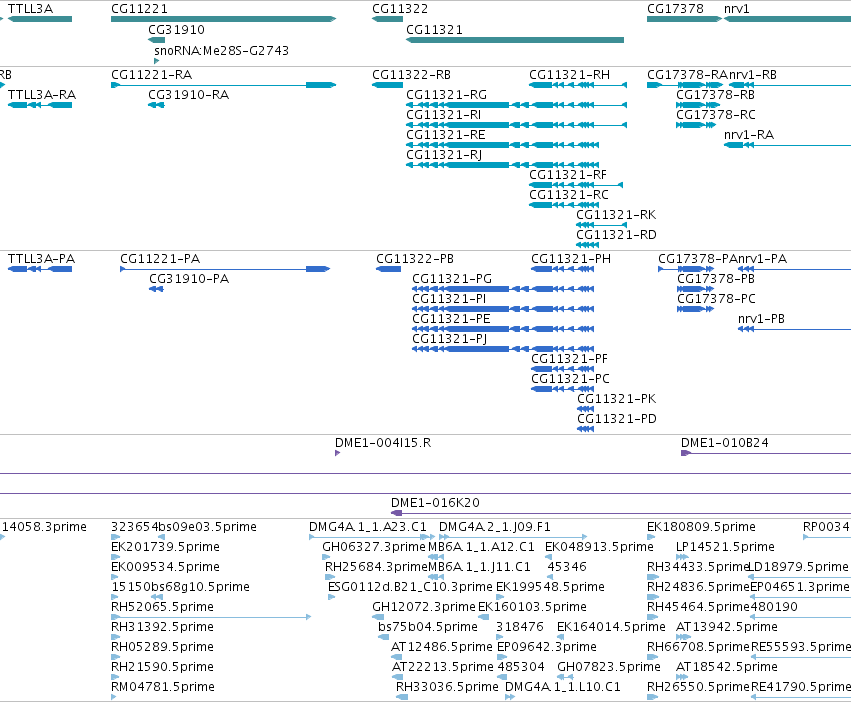Select transcript CG11321-RF
The height and width of the screenshot is (702, 851).
click(x=568, y=175)
